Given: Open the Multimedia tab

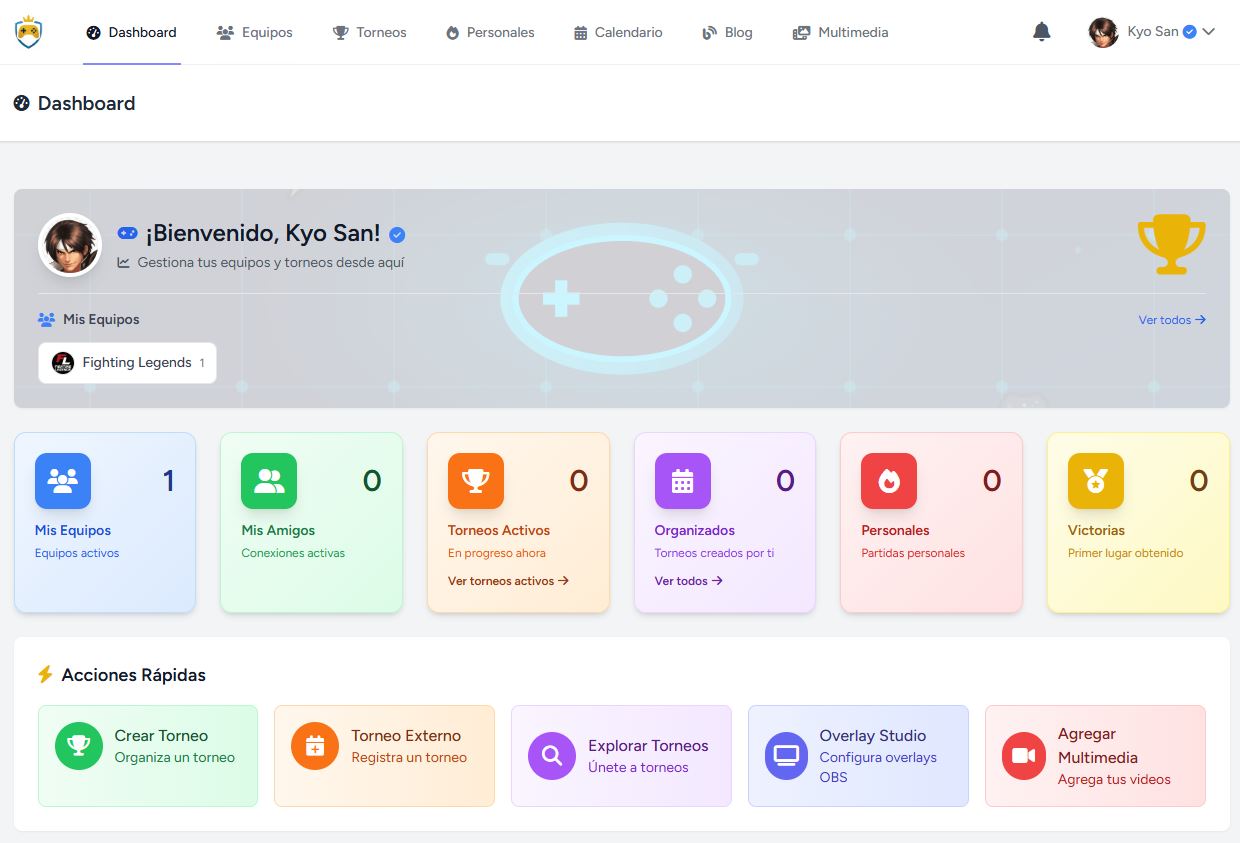Looking at the screenshot, I should pos(840,32).
